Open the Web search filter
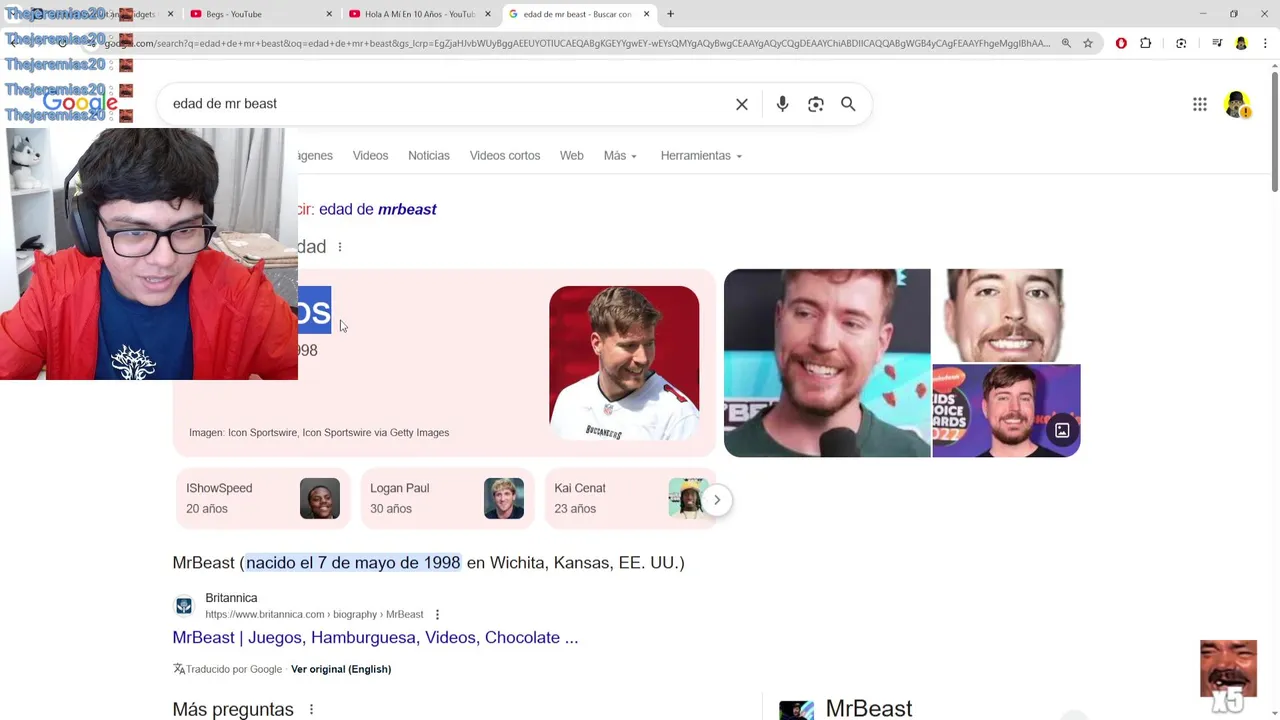 572,156
